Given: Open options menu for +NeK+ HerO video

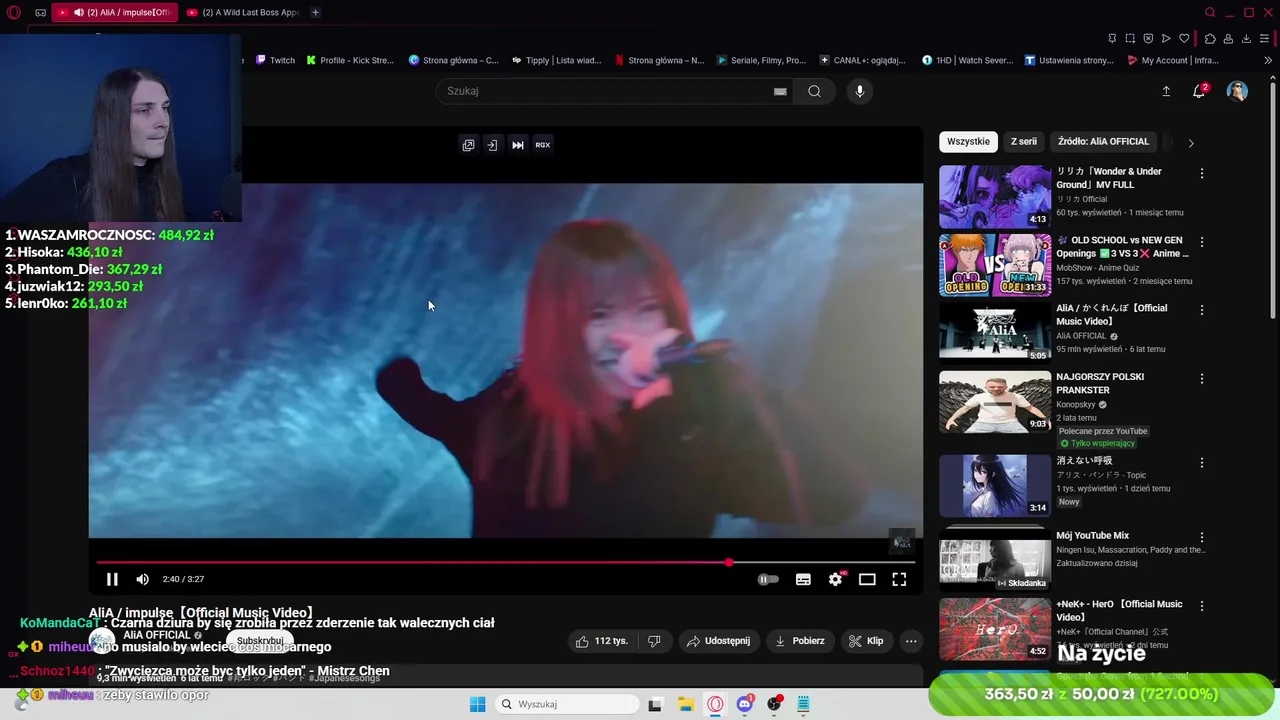Looking at the screenshot, I should coord(1202,606).
